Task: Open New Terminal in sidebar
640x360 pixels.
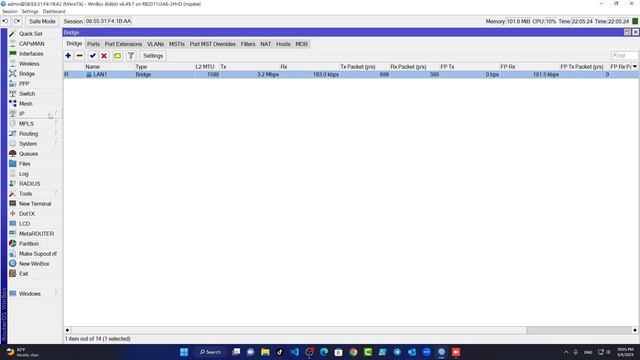Action: [35, 204]
